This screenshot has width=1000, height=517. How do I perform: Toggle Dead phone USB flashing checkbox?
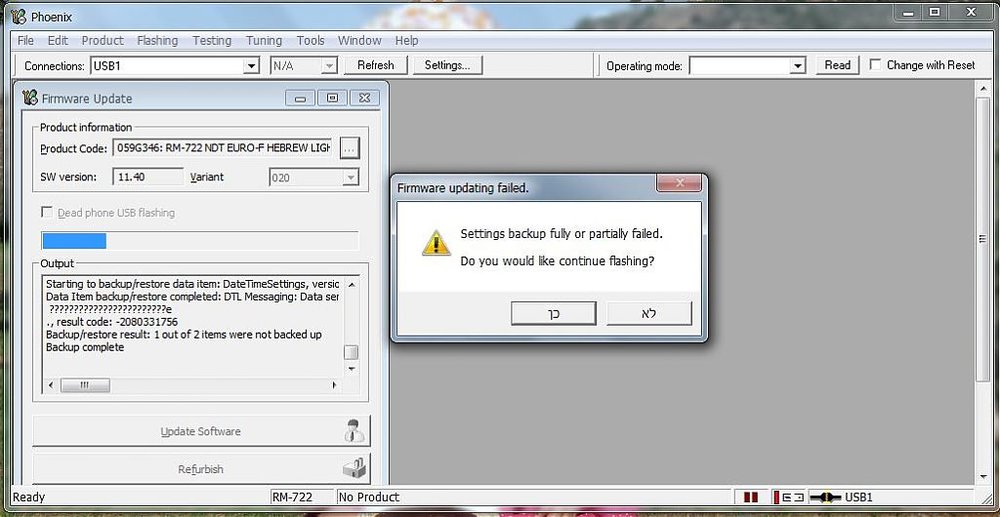[x=47, y=212]
